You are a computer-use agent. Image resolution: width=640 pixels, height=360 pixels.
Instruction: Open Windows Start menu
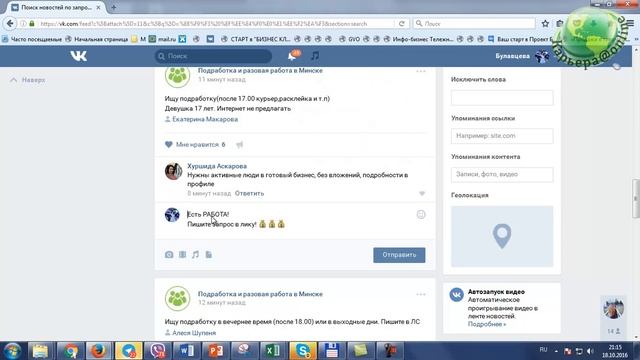click(12, 351)
